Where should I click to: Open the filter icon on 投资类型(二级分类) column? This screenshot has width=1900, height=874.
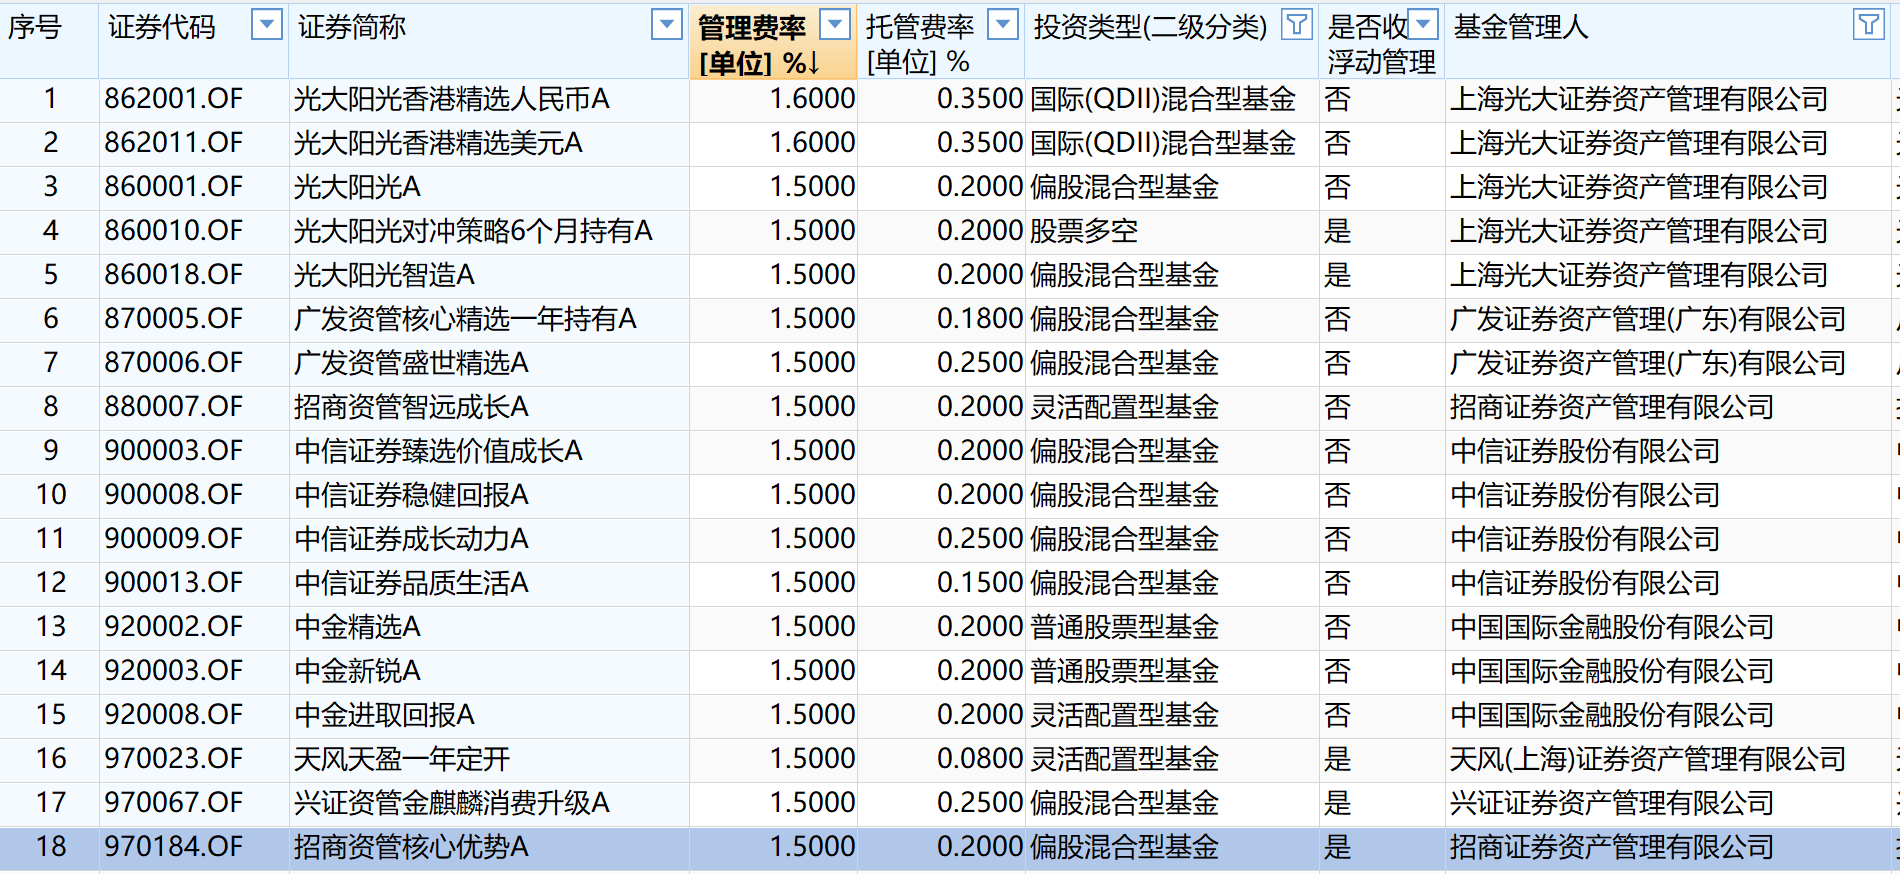tap(1296, 25)
